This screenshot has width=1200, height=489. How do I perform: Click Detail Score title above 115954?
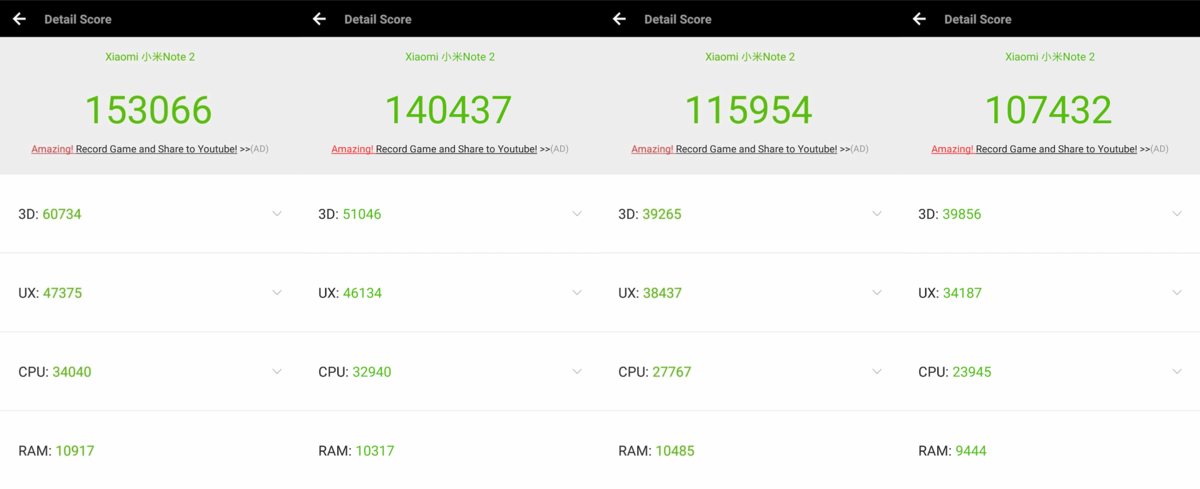click(678, 19)
